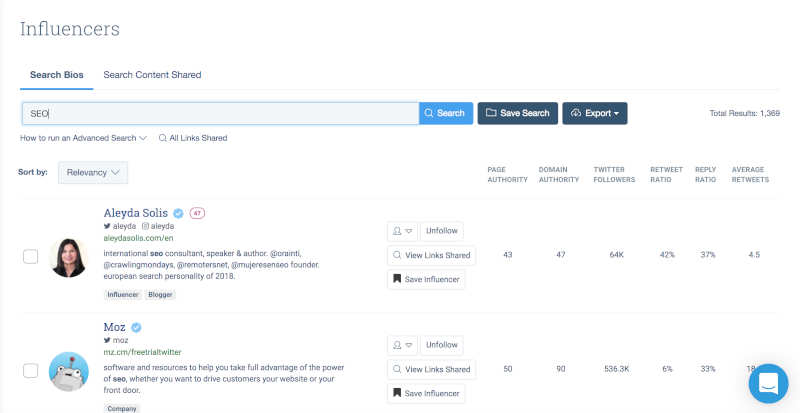
Task: View Links Shared by Moz
Action: (432, 369)
